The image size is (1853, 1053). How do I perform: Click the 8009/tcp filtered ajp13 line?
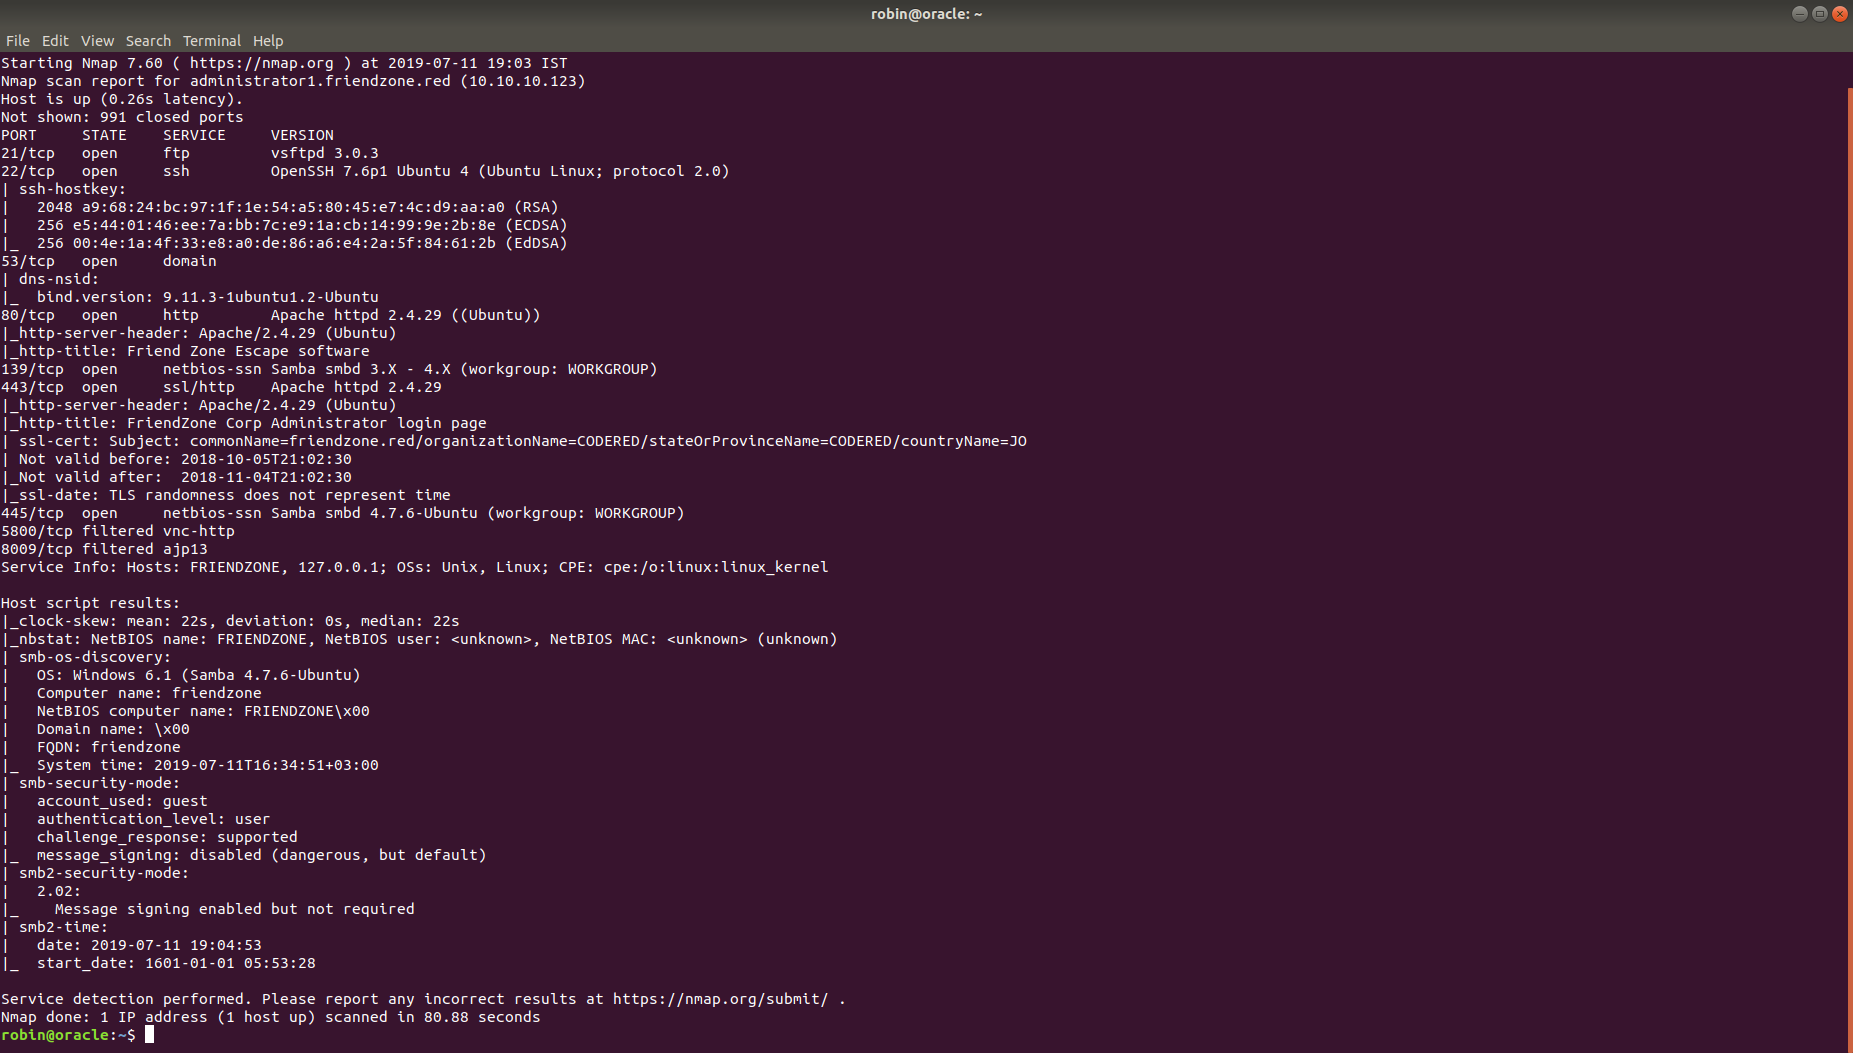pyautogui.click(x=104, y=549)
